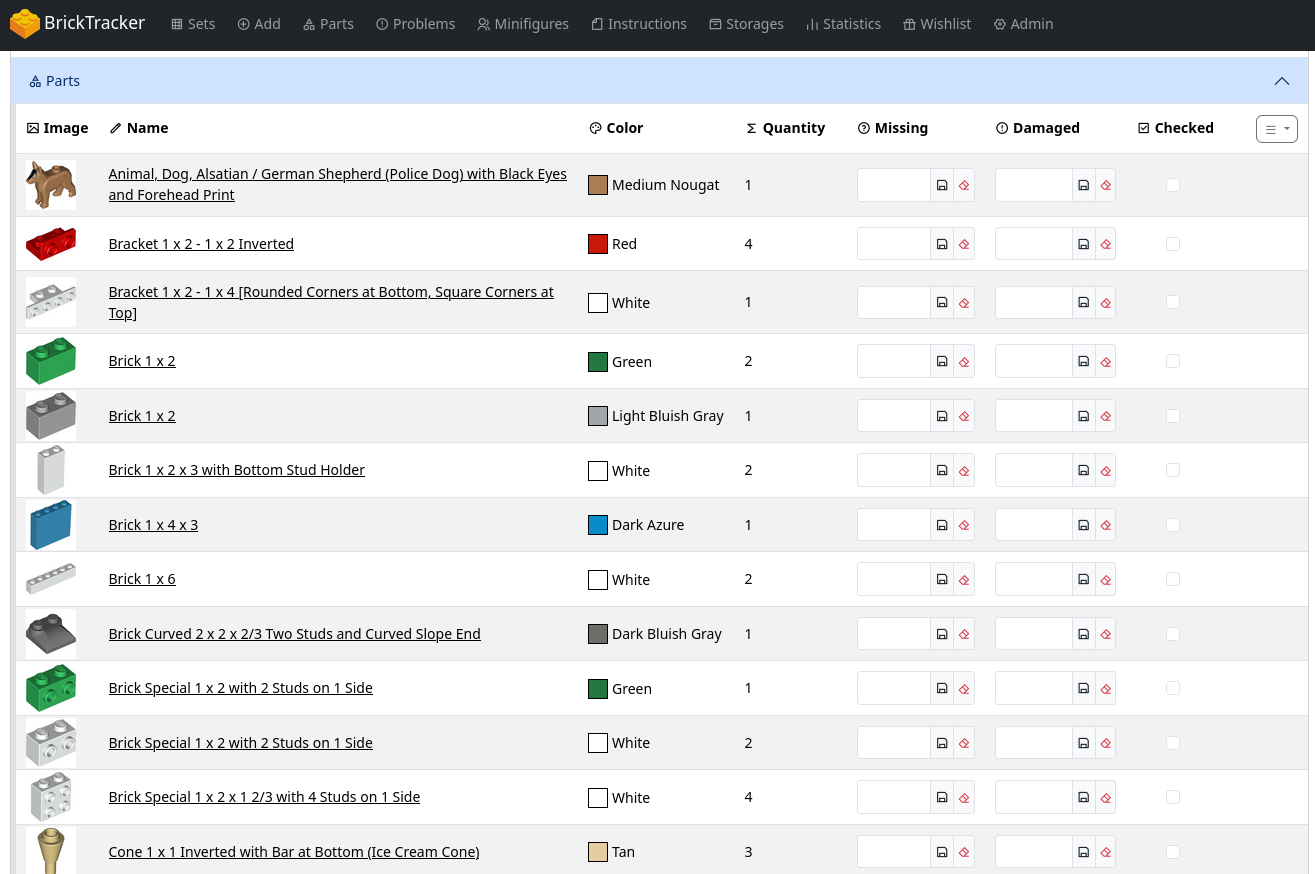
Task: Open the table options dropdown menu
Action: (x=1276, y=129)
